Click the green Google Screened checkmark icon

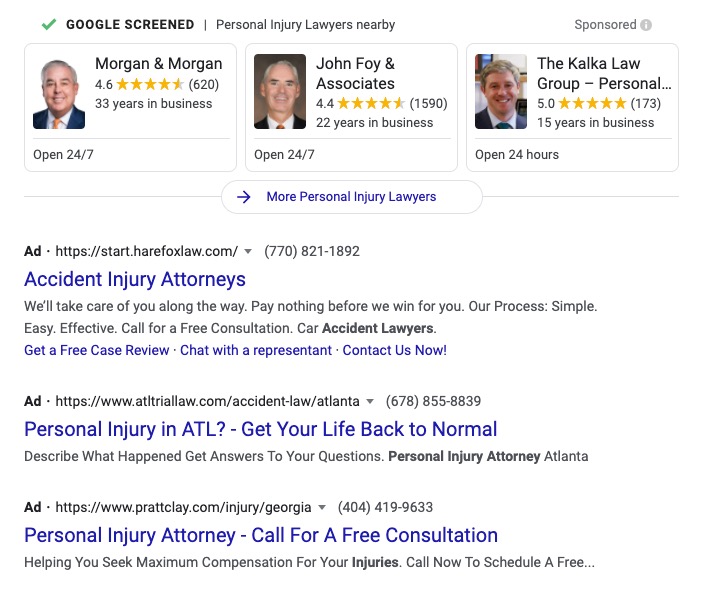click(48, 24)
